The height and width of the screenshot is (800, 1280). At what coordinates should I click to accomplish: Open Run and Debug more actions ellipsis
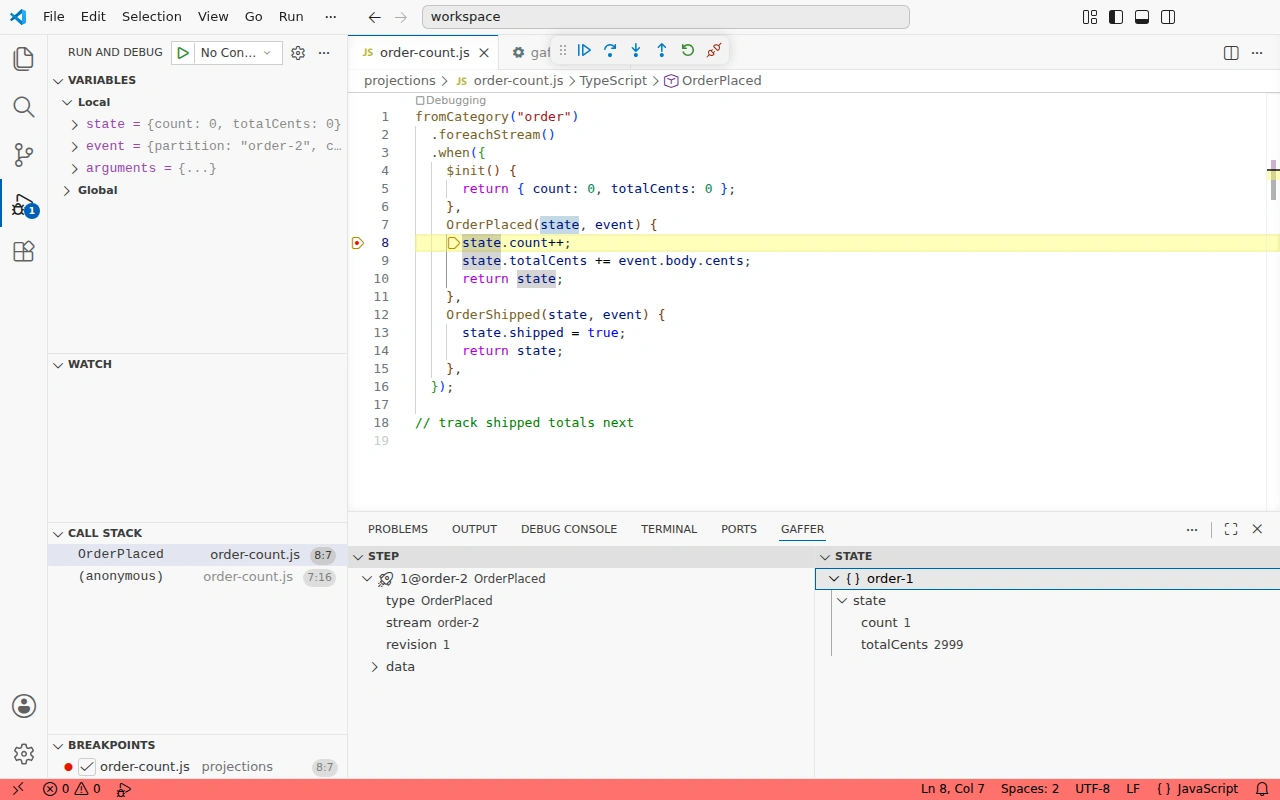[x=324, y=53]
